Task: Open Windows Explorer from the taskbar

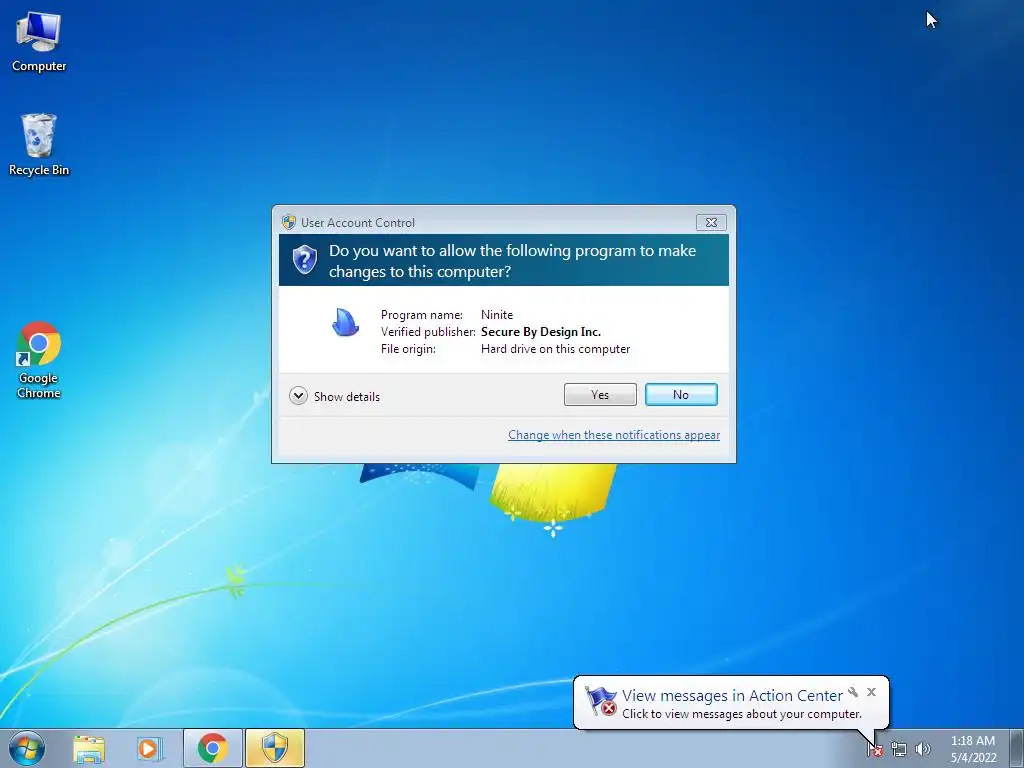Action: [x=89, y=748]
